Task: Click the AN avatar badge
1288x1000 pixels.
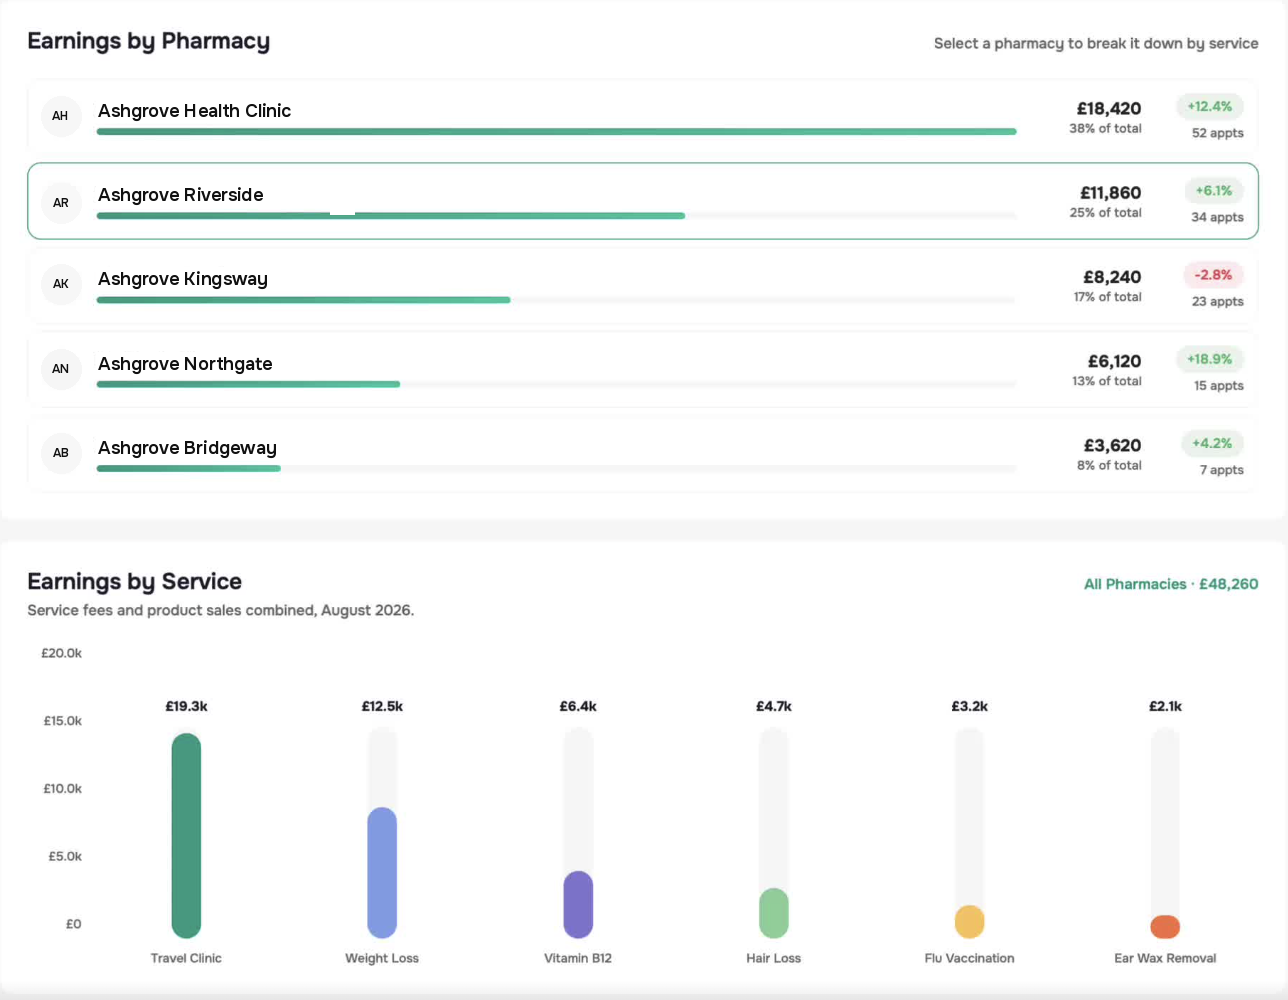Action: click(x=61, y=369)
